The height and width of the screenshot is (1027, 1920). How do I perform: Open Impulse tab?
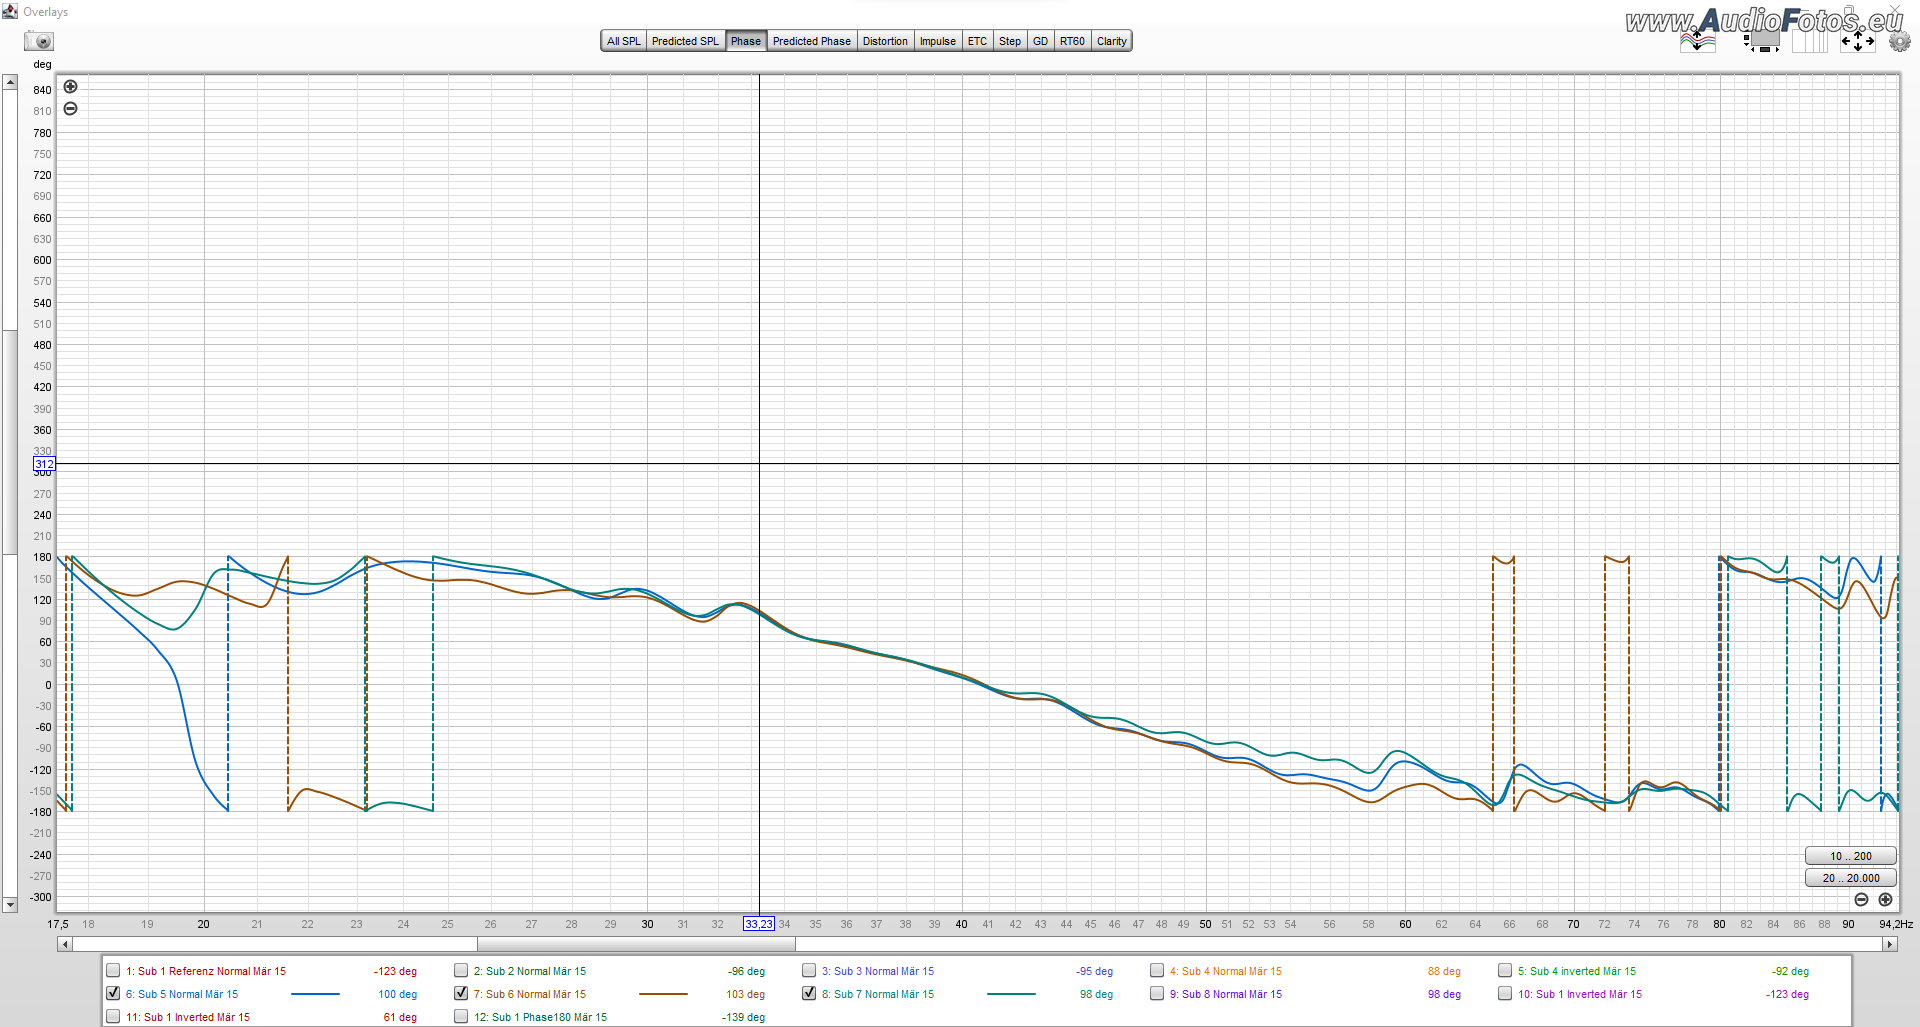click(x=937, y=41)
